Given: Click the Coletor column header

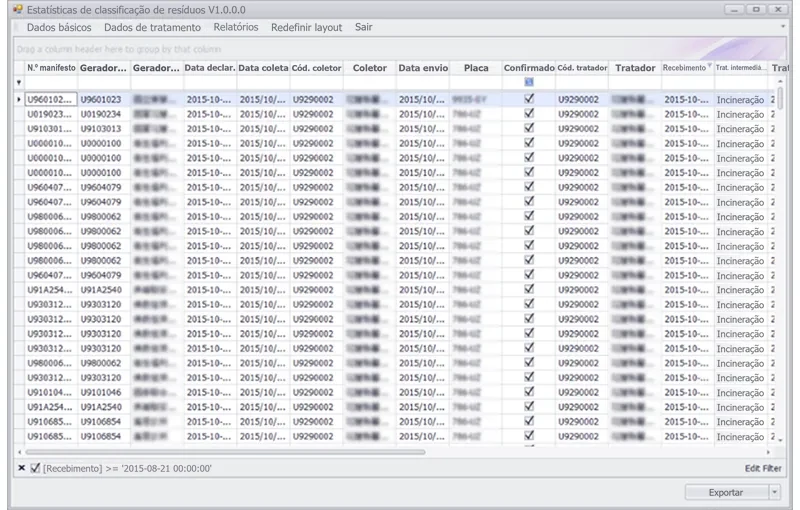Looking at the screenshot, I should point(370,68).
